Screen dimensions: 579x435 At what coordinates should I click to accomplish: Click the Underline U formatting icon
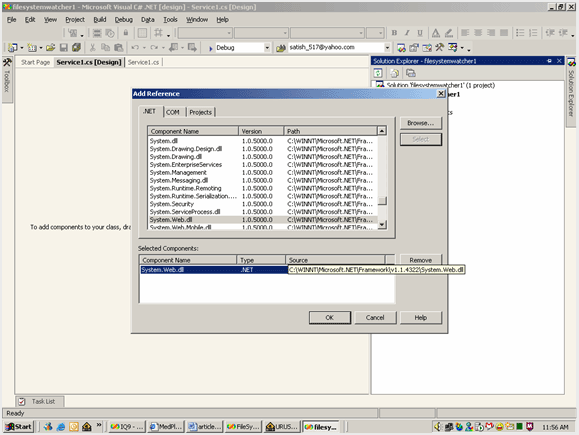coord(420,33)
